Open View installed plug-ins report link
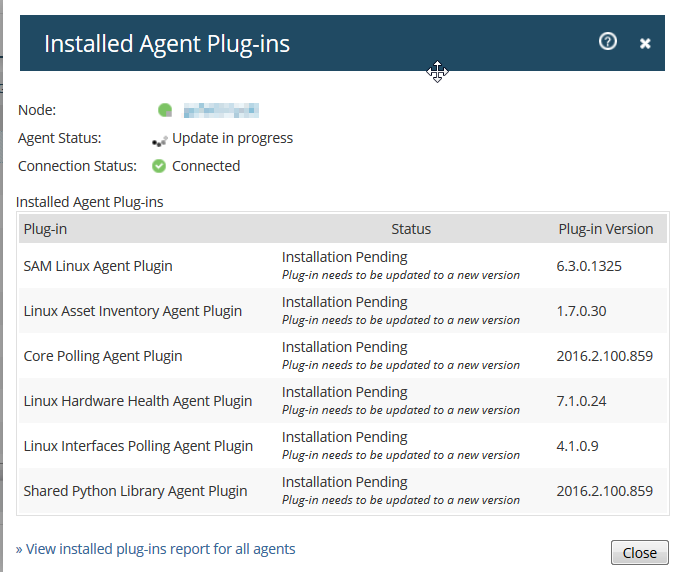The image size is (680, 572). coord(156,549)
